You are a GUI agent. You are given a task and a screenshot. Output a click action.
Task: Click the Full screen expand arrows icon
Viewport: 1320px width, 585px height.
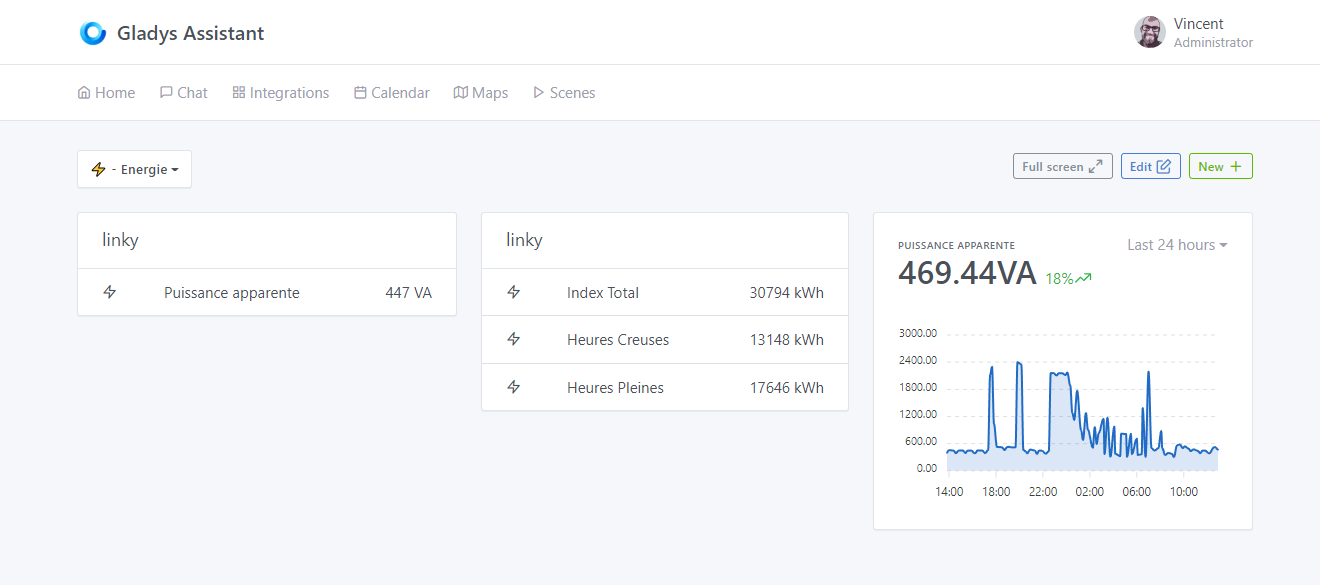coord(1097,166)
